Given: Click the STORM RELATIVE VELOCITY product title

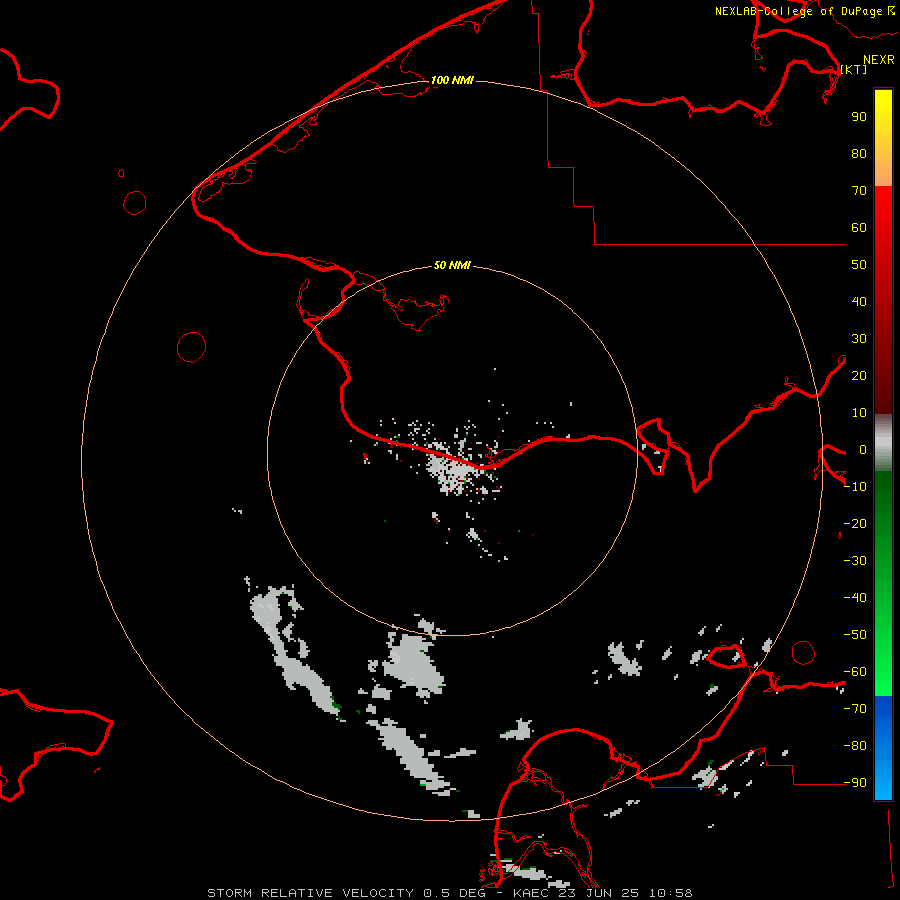Looking at the screenshot, I should click(310, 893).
